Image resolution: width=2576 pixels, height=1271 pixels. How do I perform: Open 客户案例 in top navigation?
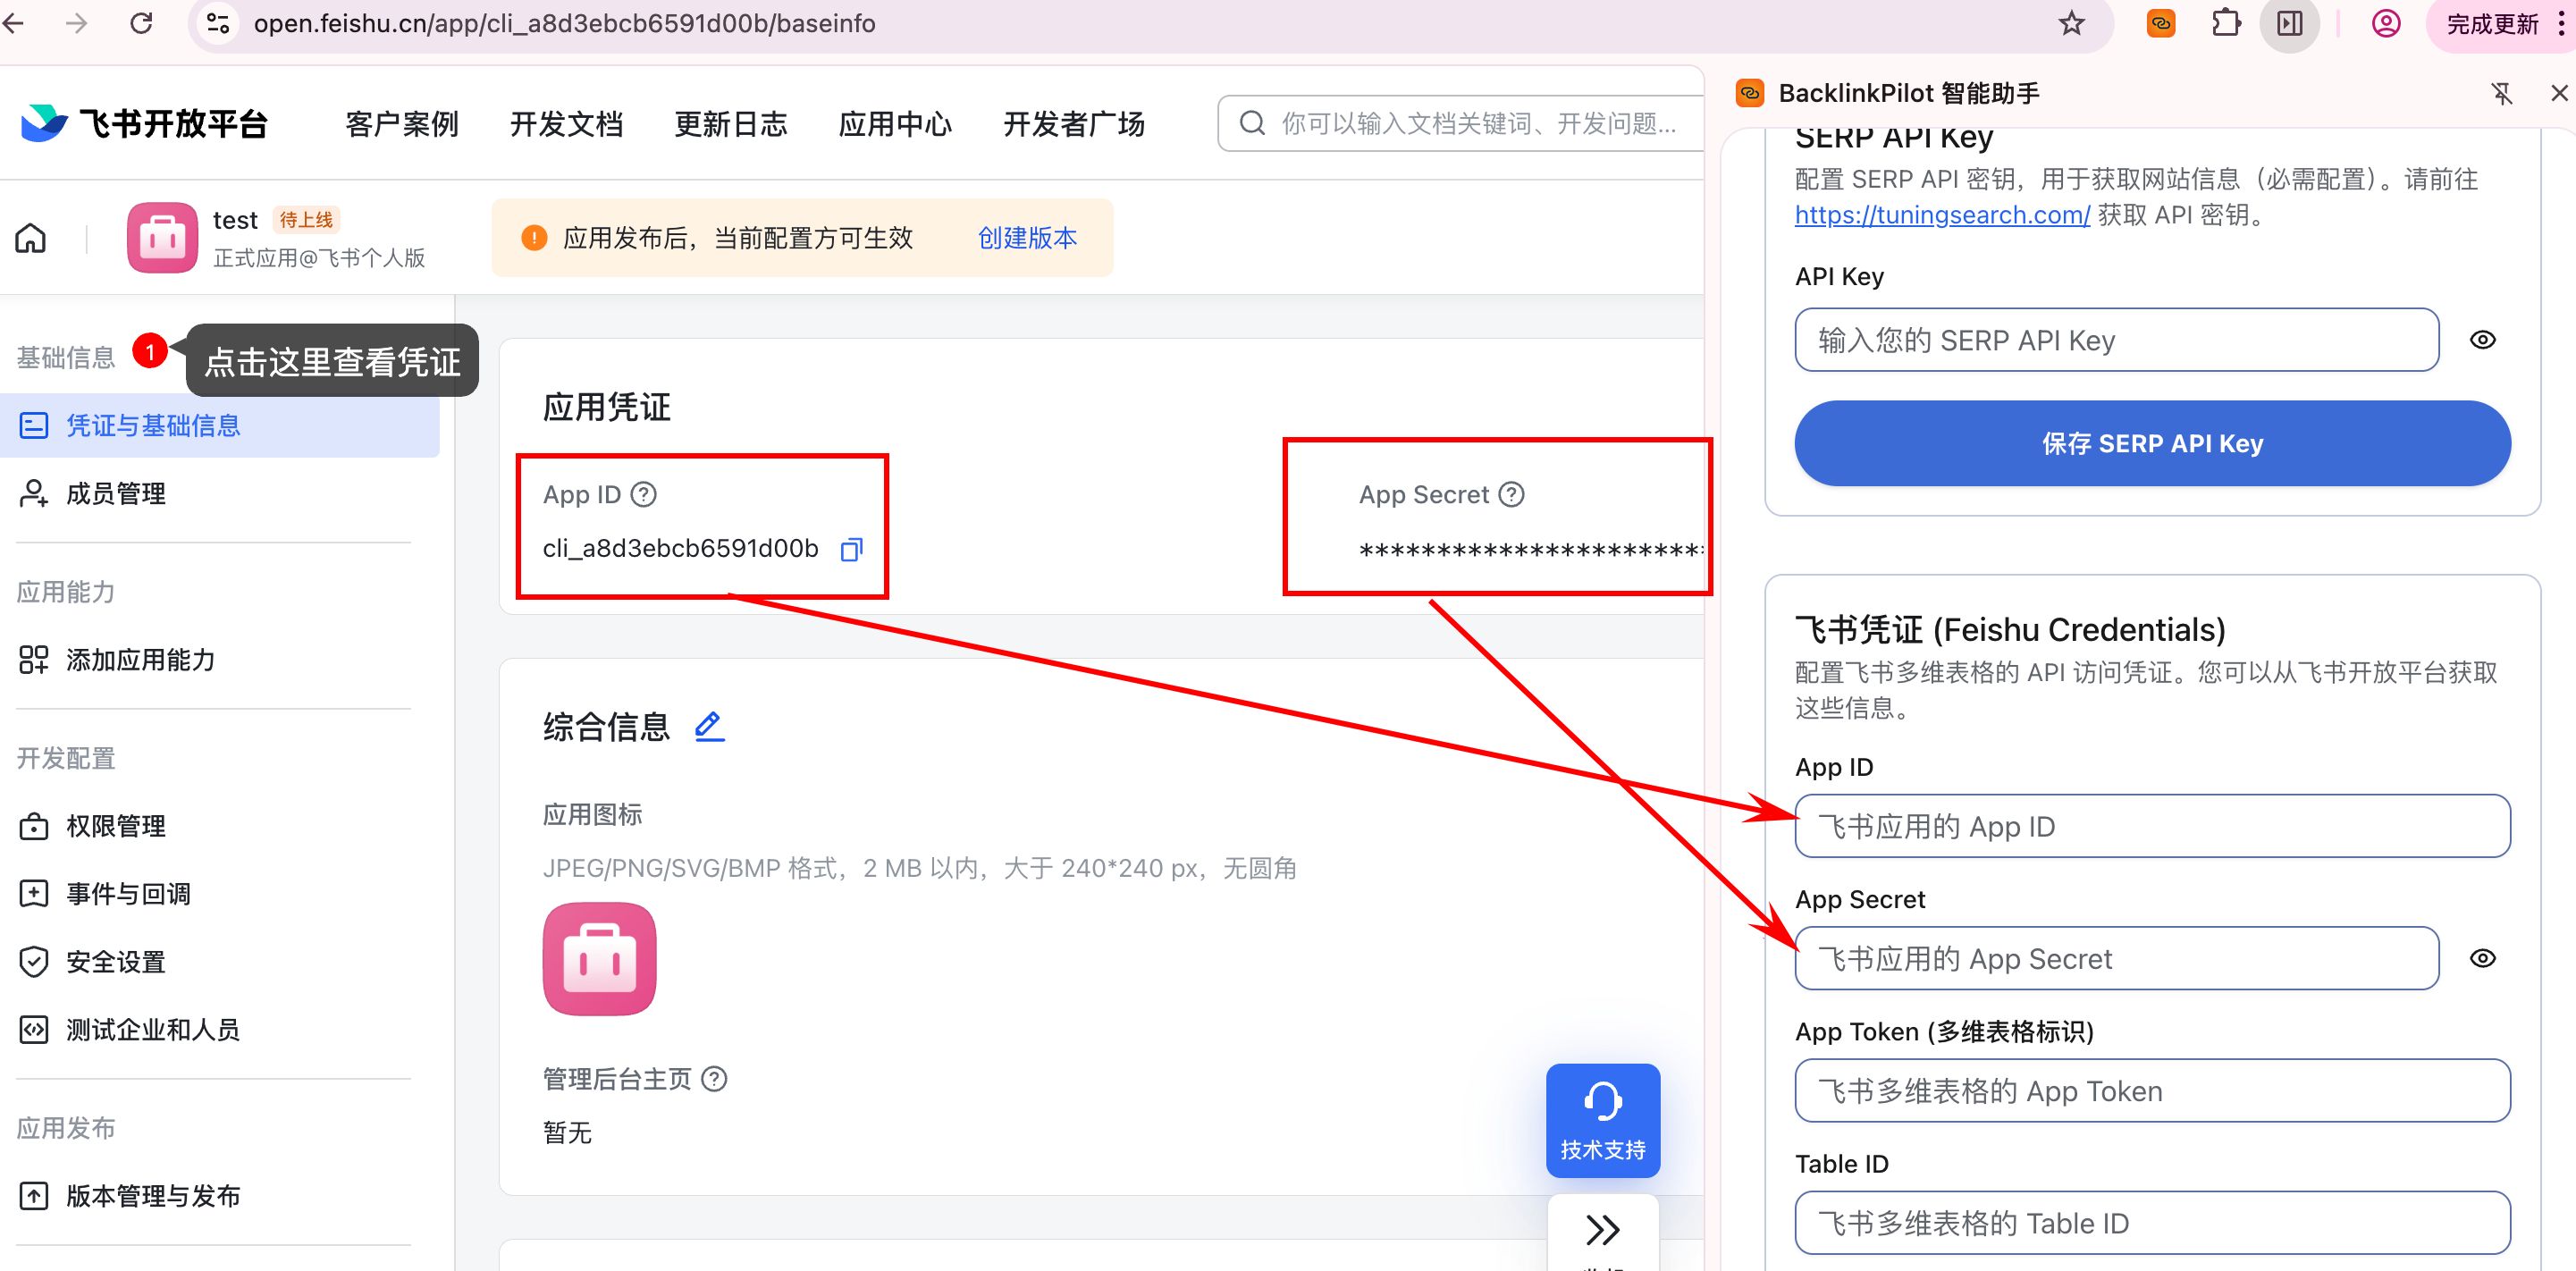[402, 124]
